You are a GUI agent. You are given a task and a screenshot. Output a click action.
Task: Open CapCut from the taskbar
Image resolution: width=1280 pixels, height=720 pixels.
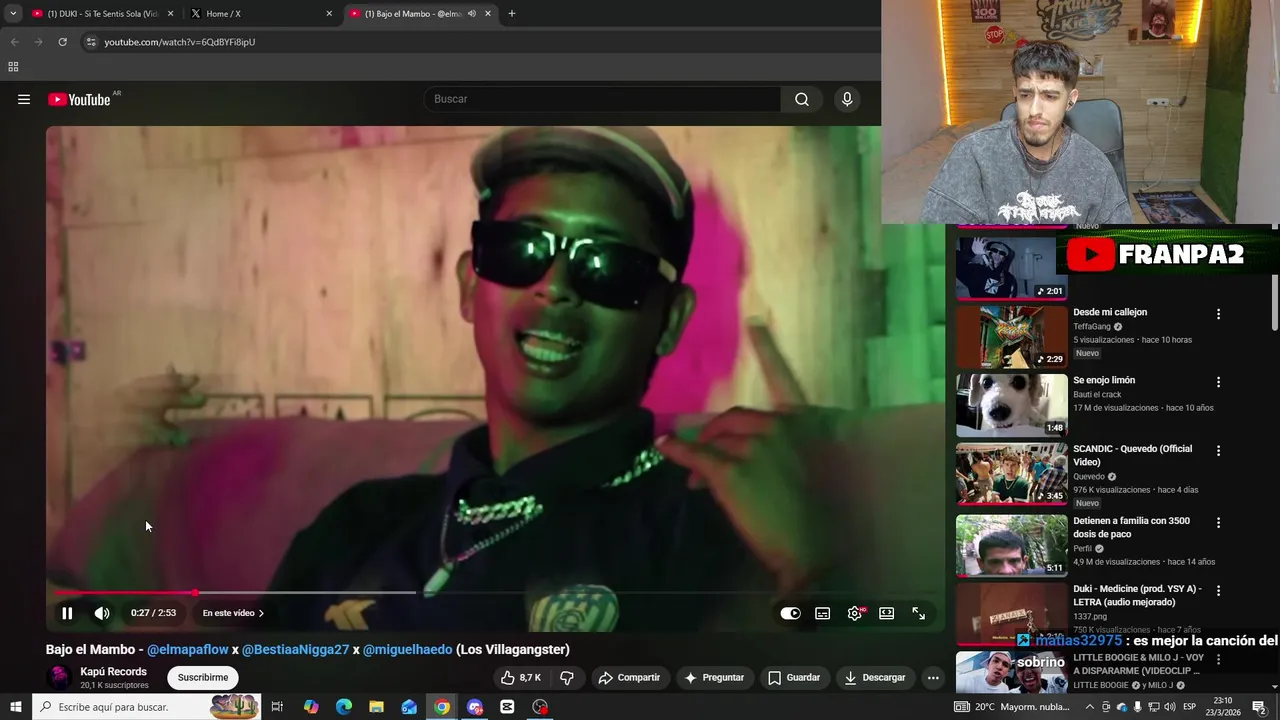tap(507, 707)
